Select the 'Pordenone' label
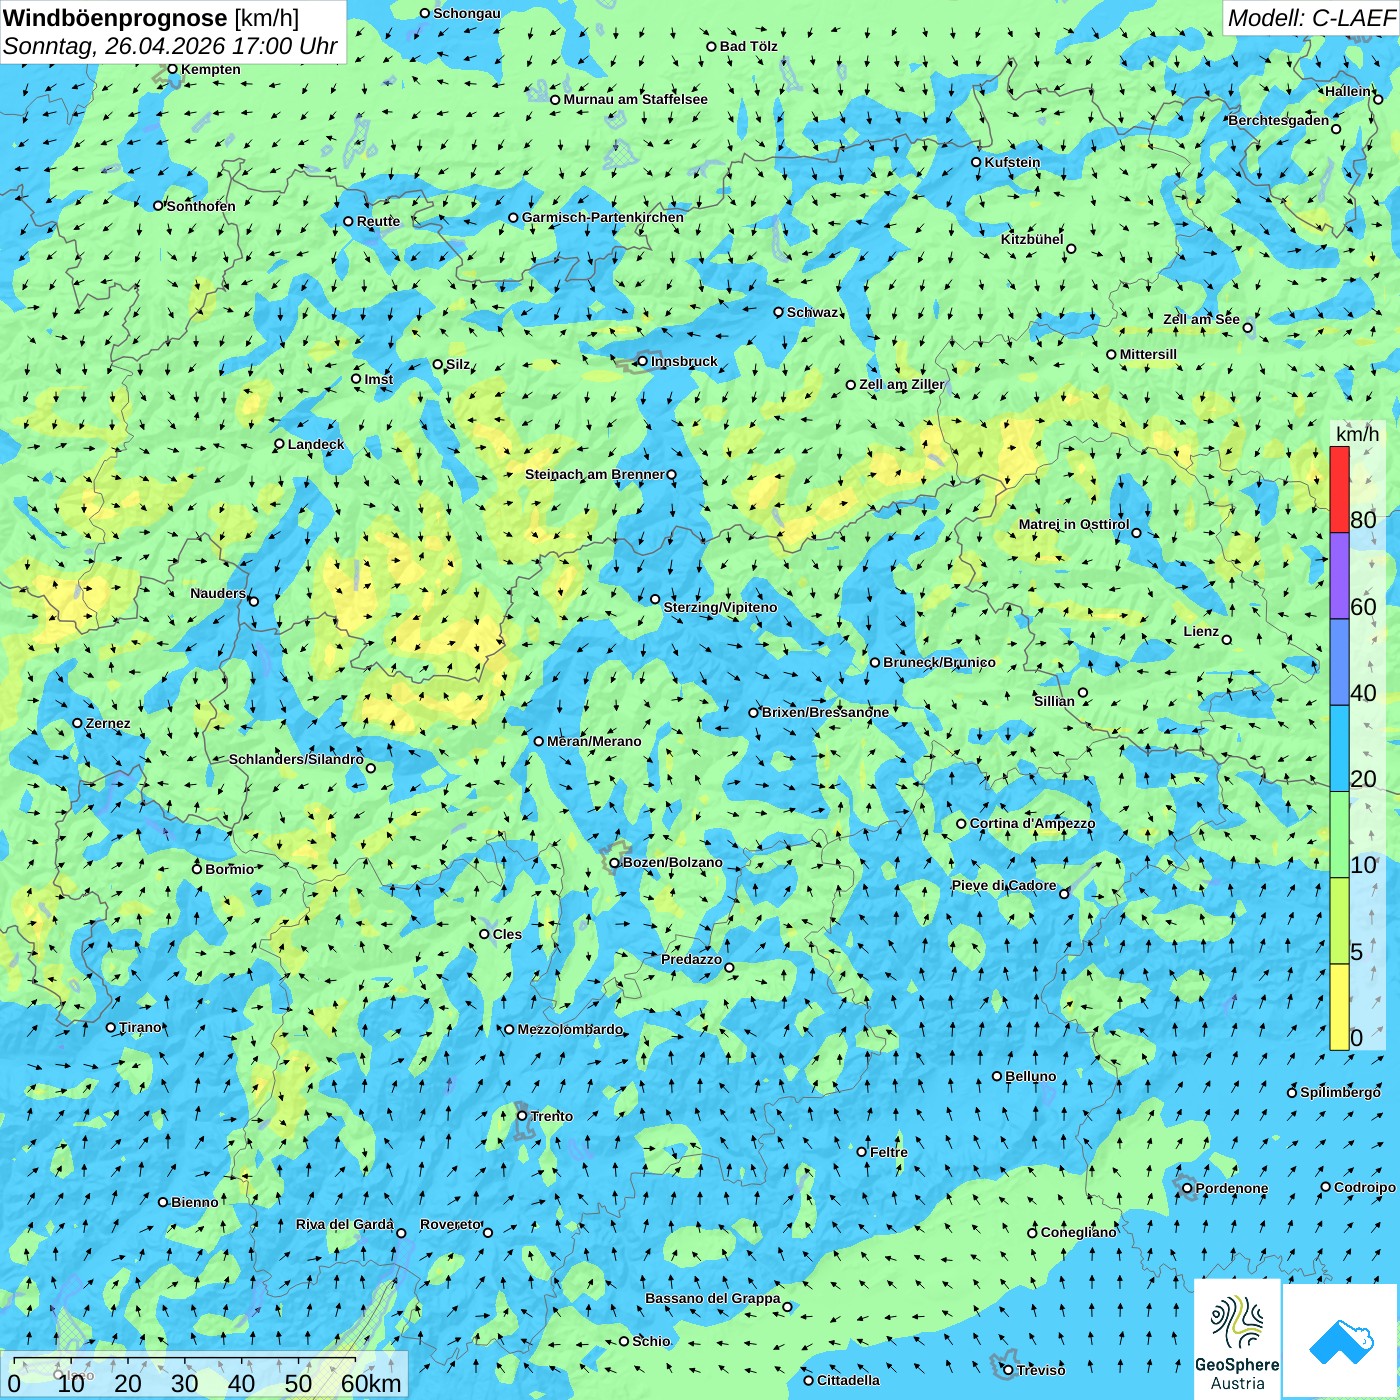Screen dimensions: 1400x1400 pos(1232,1188)
